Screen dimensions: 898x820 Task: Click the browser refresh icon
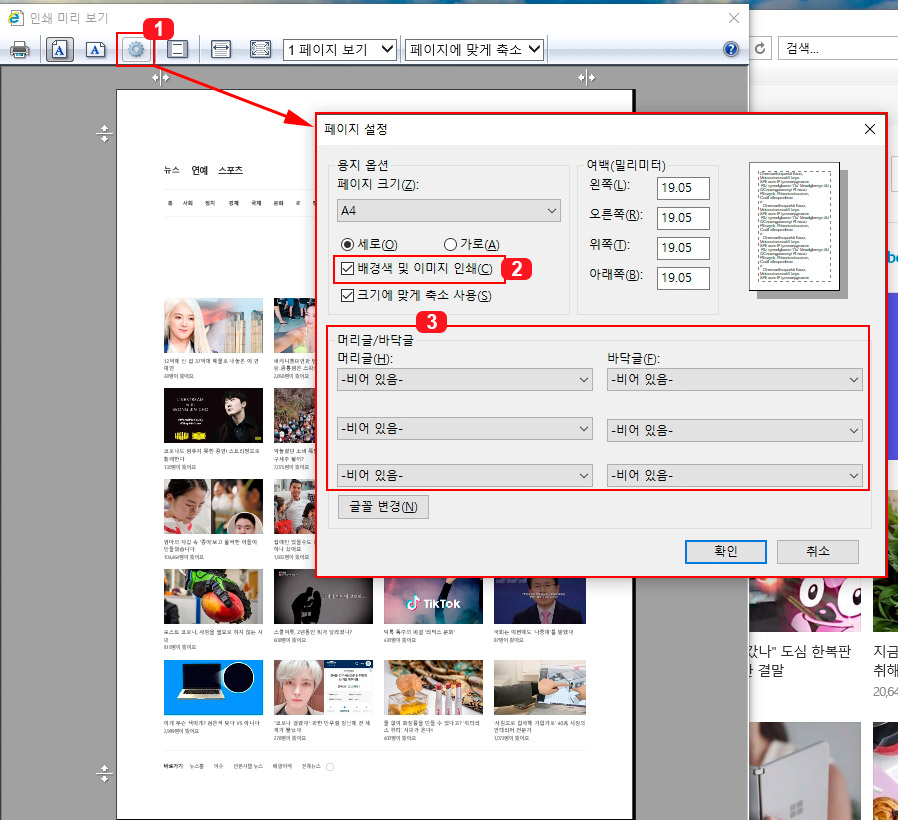[x=760, y=49]
